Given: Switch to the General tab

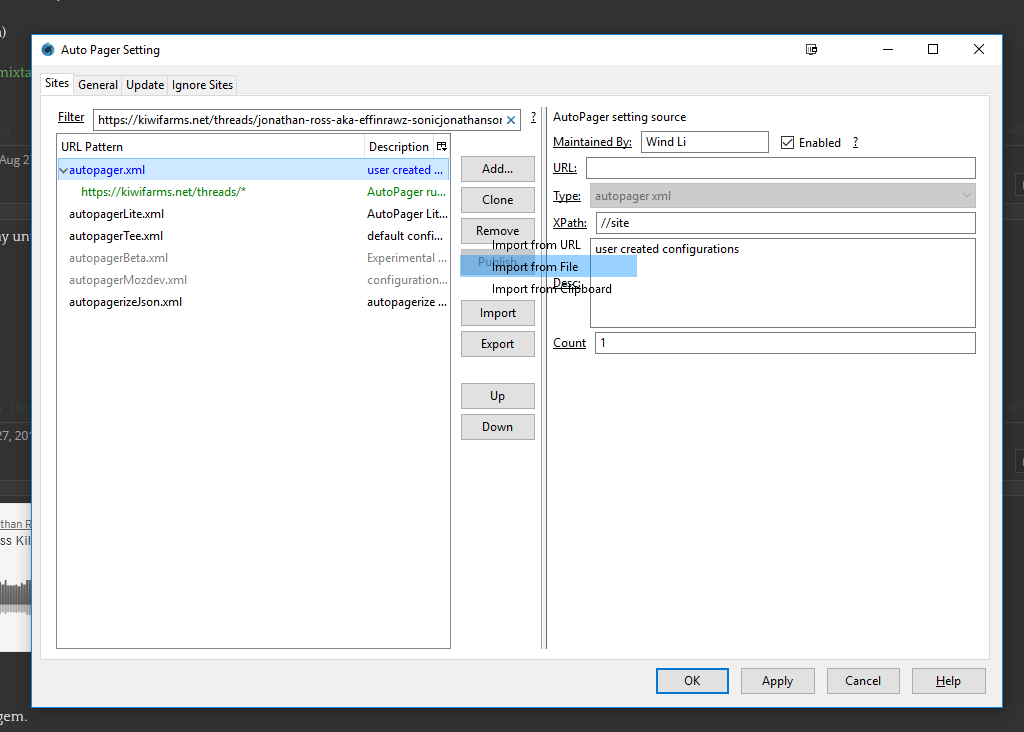Looking at the screenshot, I should (98, 85).
